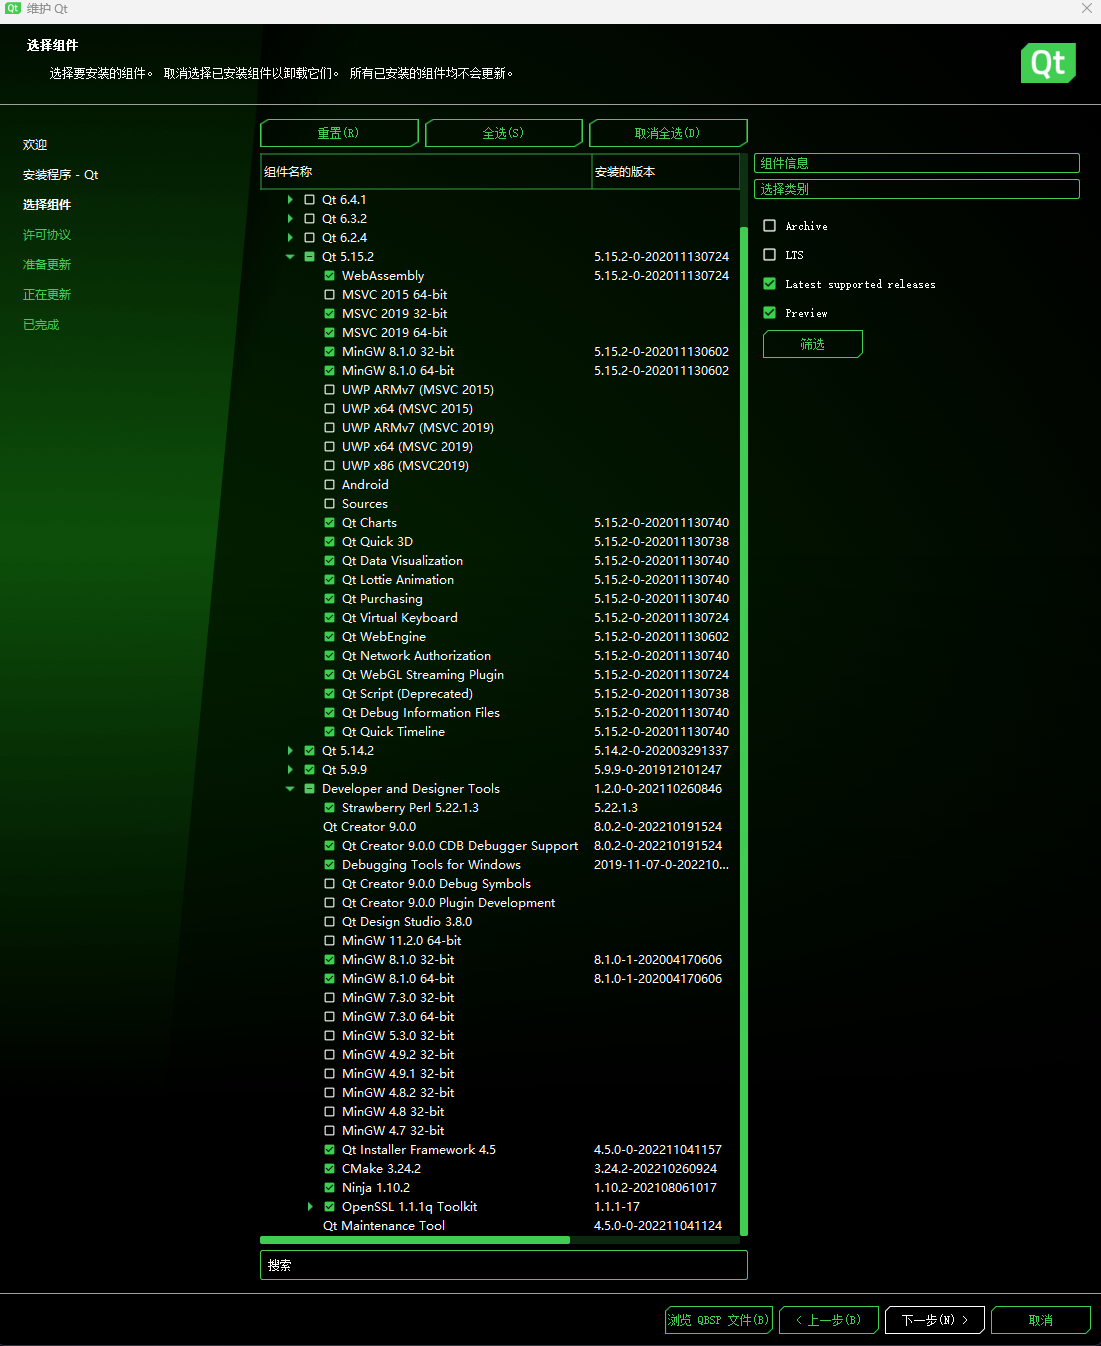Tick the Qt 6.4.1 checkbox
This screenshot has width=1101, height=1346.
[x=310, y=200]
